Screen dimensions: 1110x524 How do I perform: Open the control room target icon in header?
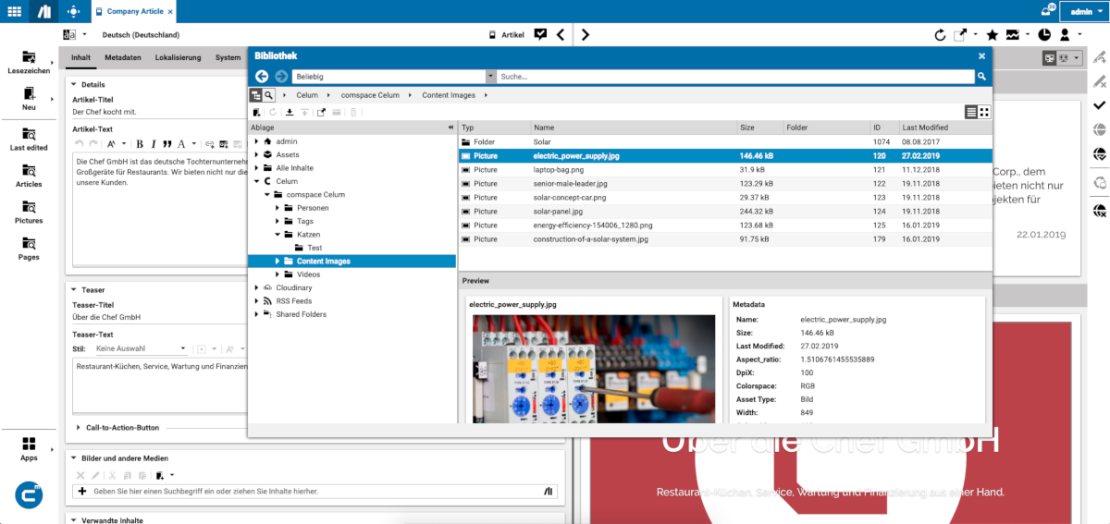(72, 12)
